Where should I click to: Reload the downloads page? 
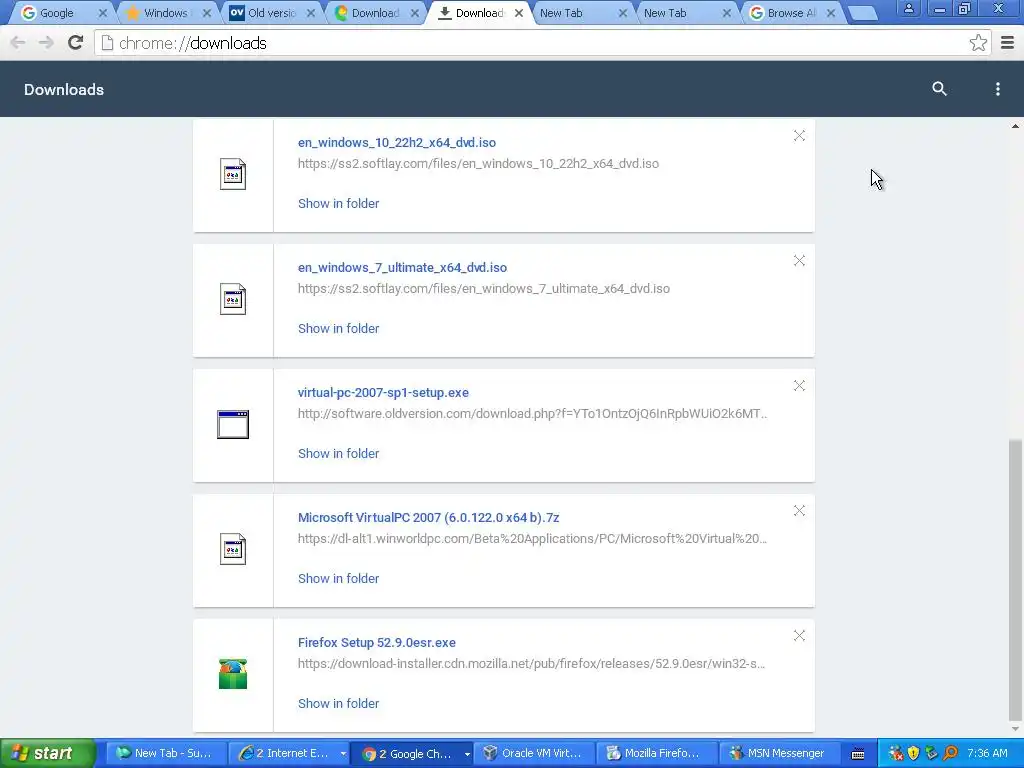tap(75, 43)
